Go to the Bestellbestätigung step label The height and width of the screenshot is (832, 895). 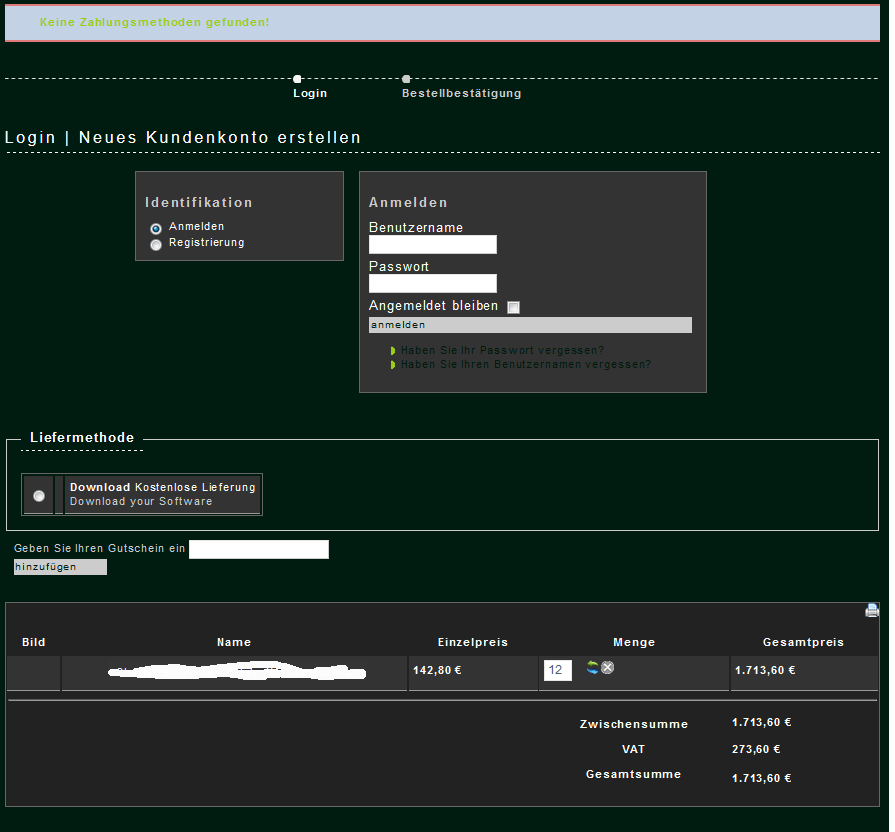tap(461, 94)
